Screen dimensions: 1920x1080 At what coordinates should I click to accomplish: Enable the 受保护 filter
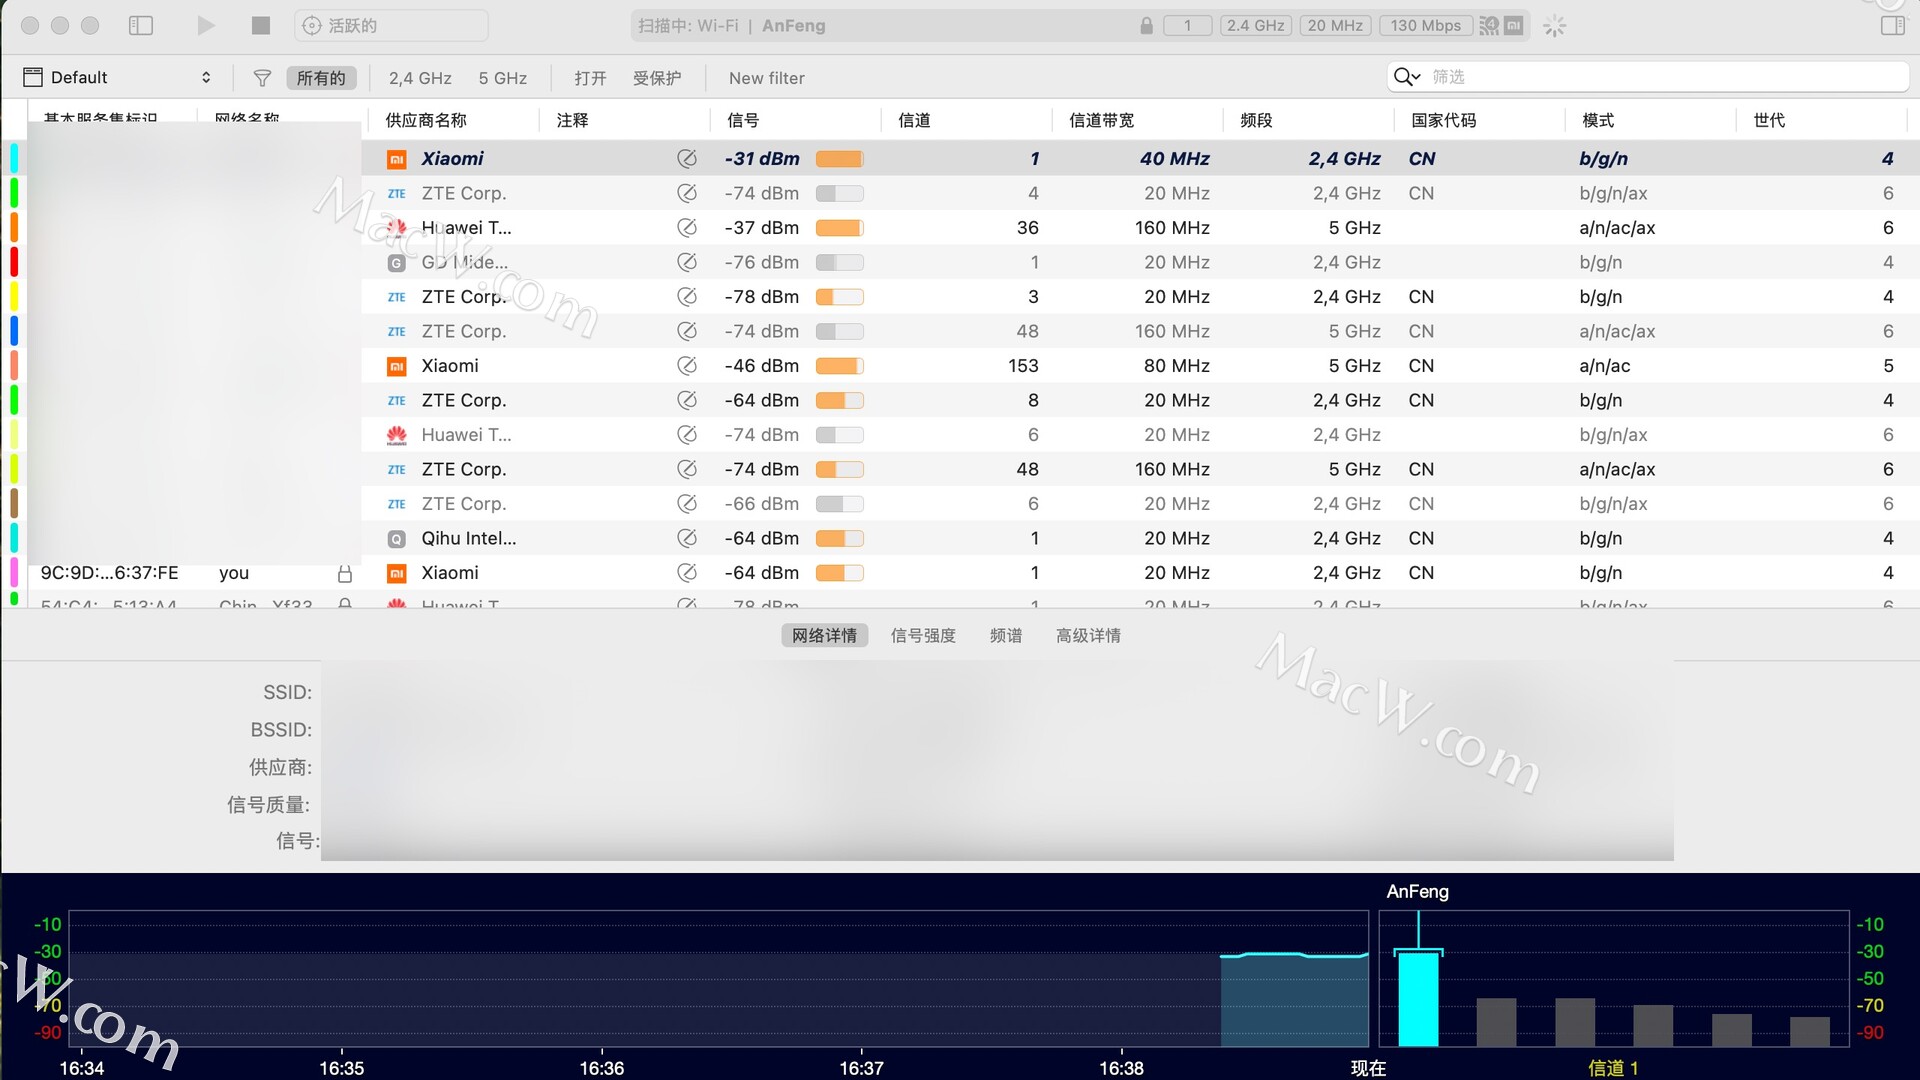point(657,77)
